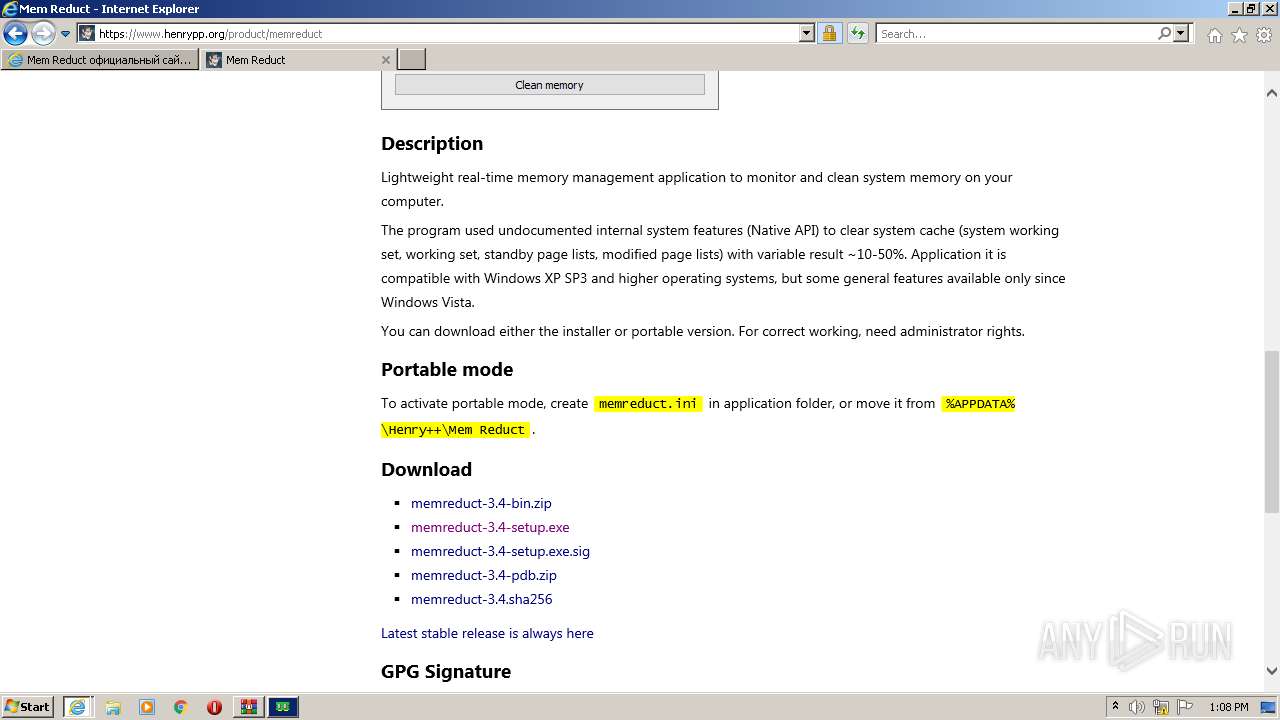Click the vertical scrollbar thumb
Image resolution: width=1280 pixels, height=720 pixels.
click(x=1271, y=430)
